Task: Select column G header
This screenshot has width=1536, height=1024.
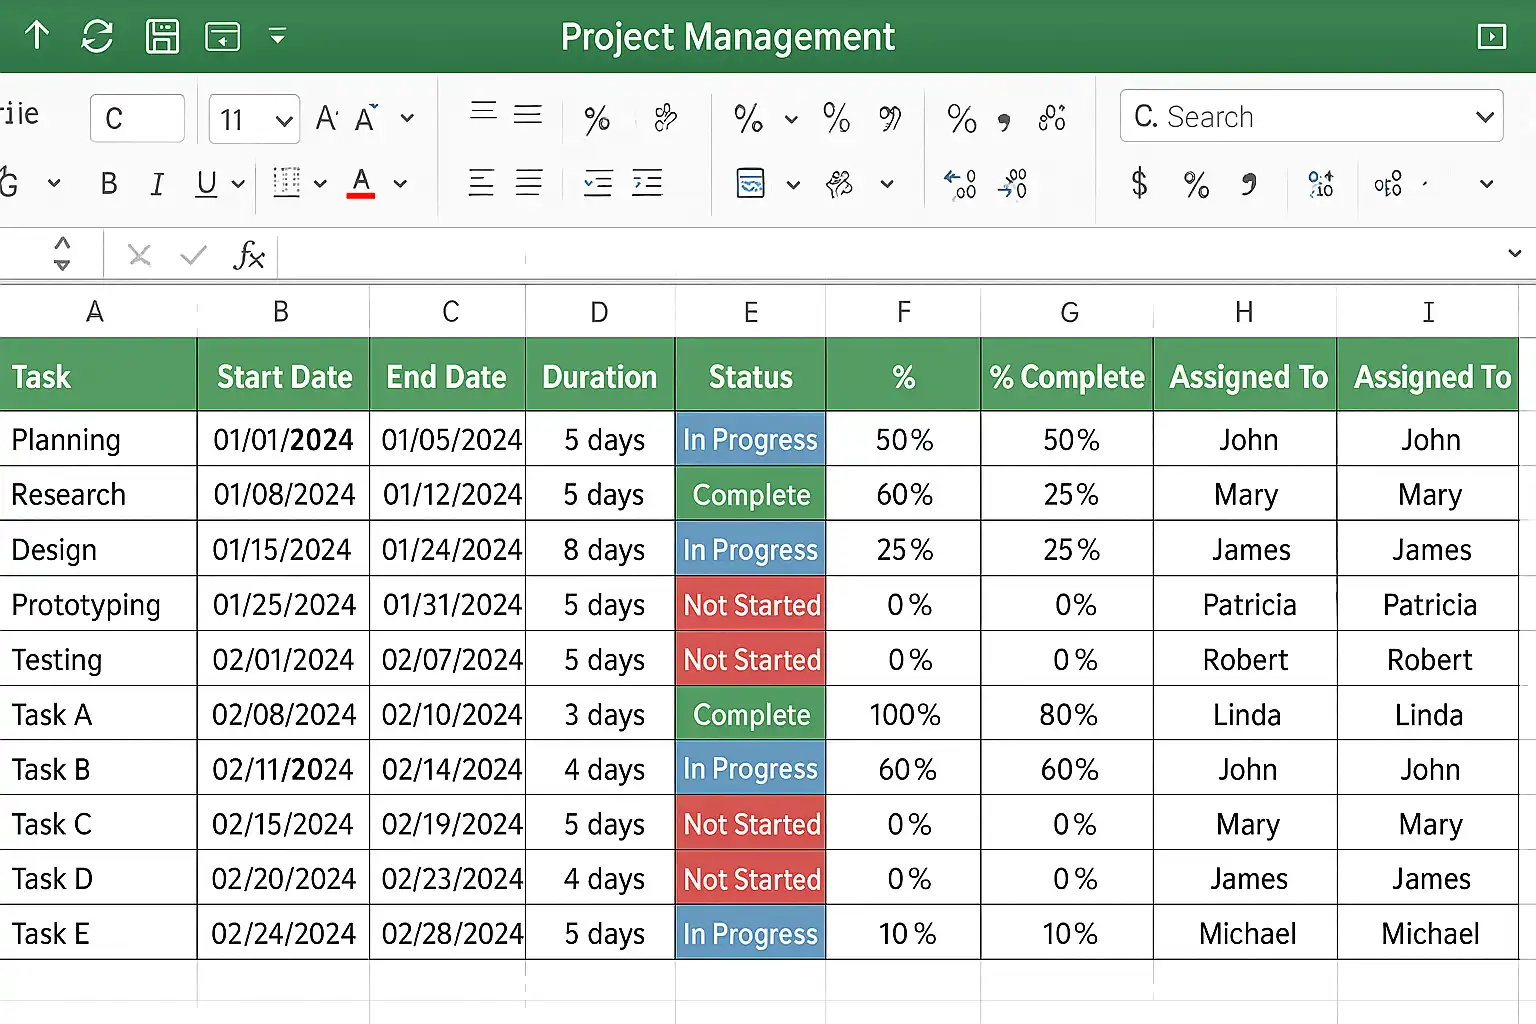Action: [1068, 312]
